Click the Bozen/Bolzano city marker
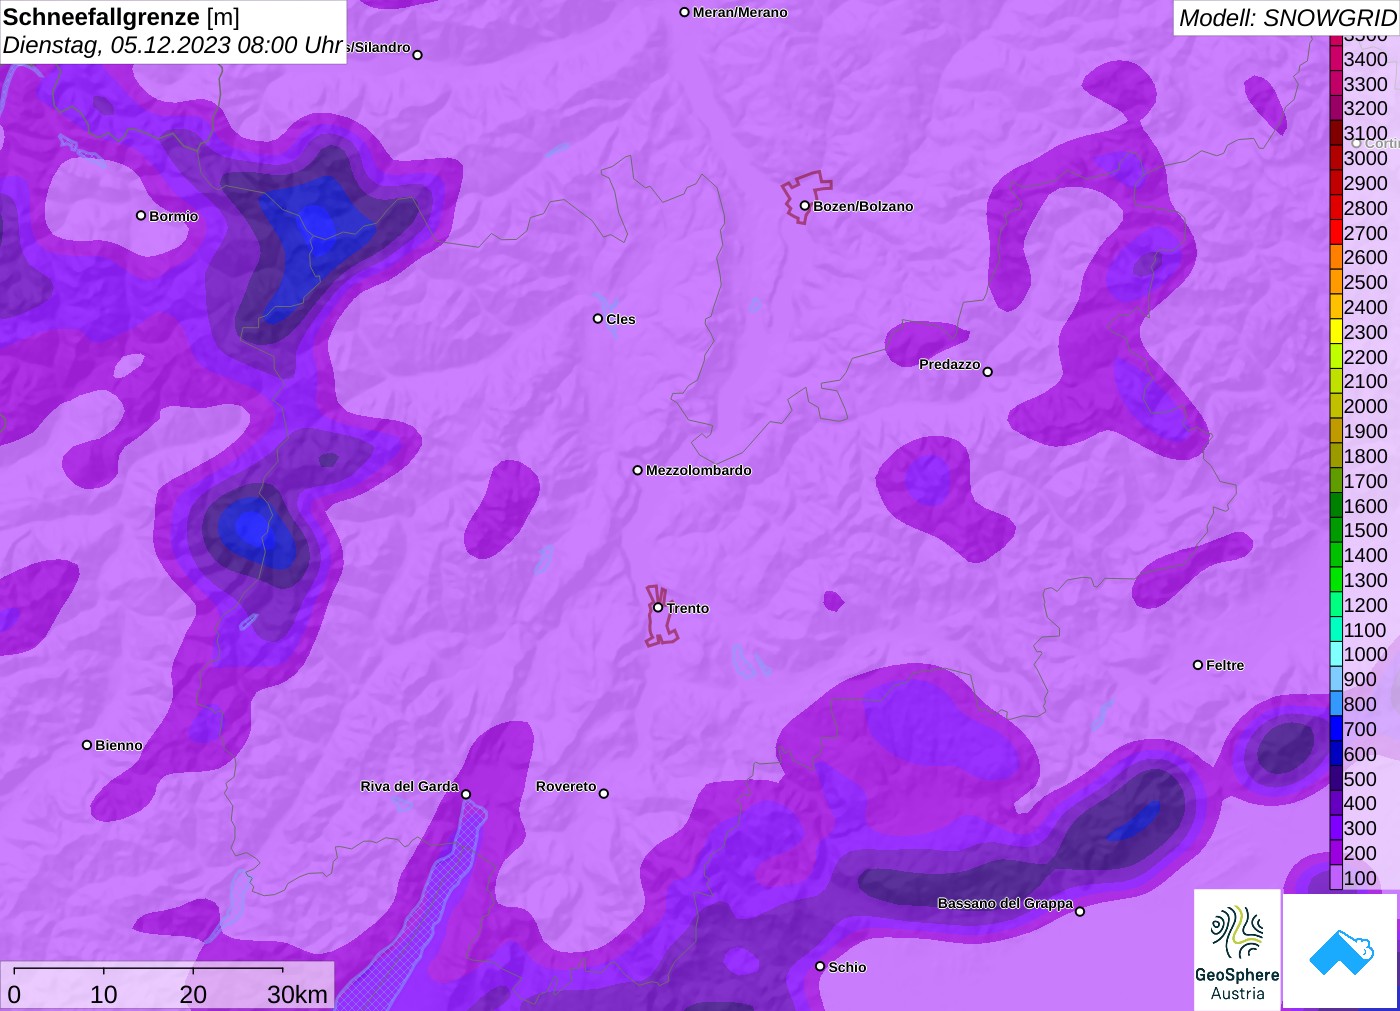 coord(804,206)
